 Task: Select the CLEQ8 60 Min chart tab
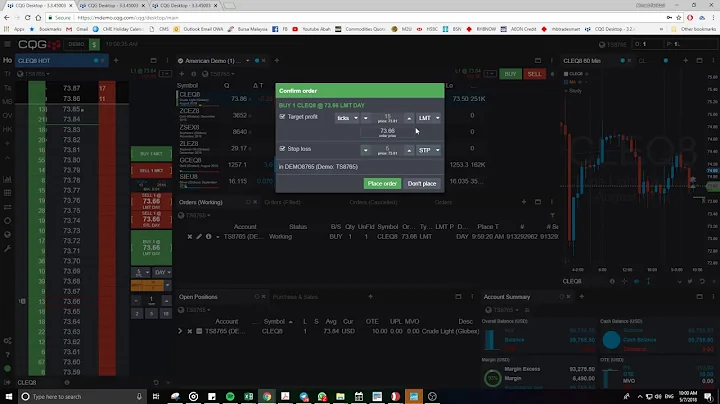click(x=581, y=61)
